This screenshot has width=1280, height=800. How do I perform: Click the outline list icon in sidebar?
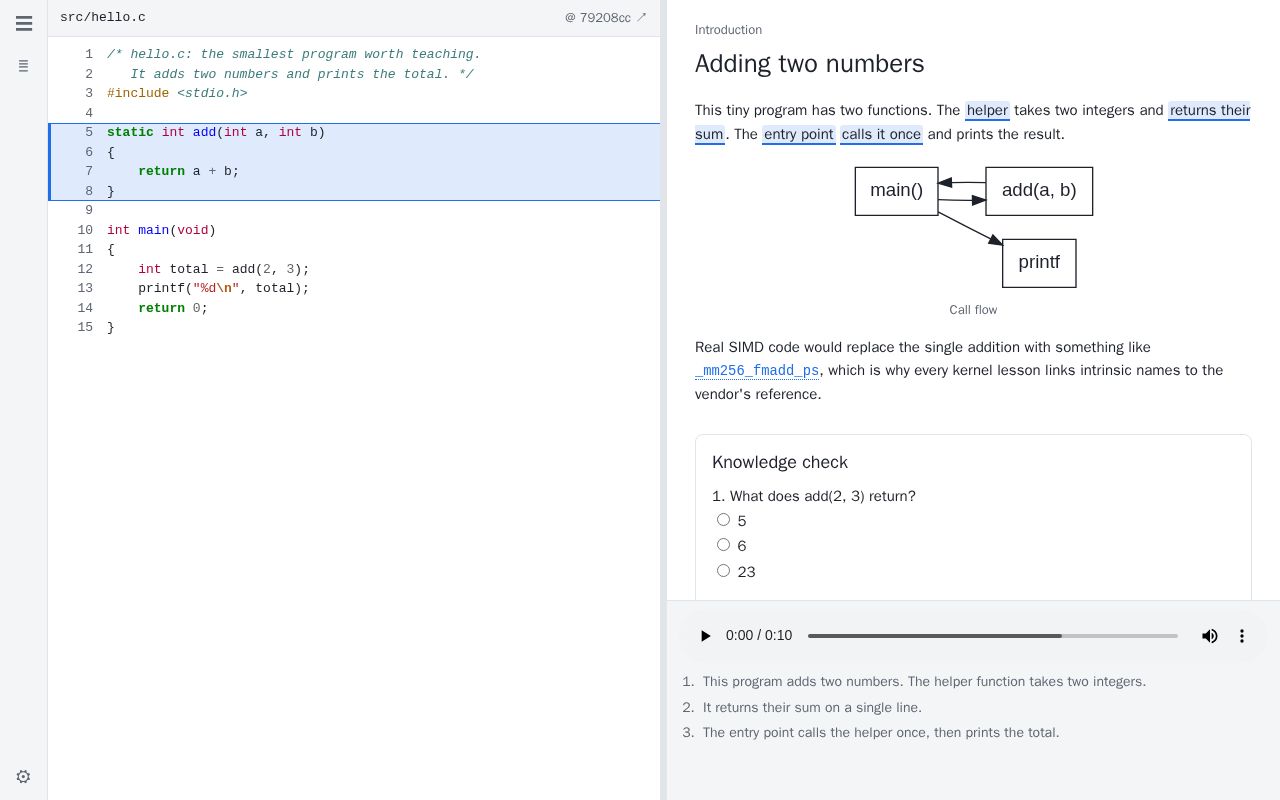(x=23, y=66)
